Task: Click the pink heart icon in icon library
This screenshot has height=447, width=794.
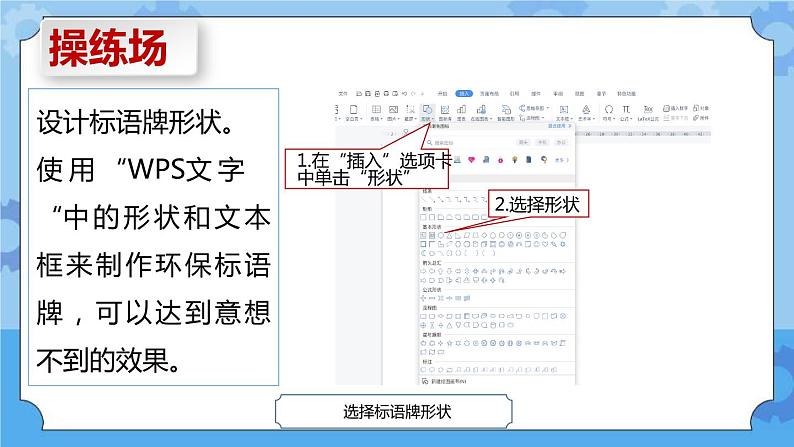Action: pyautogui.click(x=471, y=159)
